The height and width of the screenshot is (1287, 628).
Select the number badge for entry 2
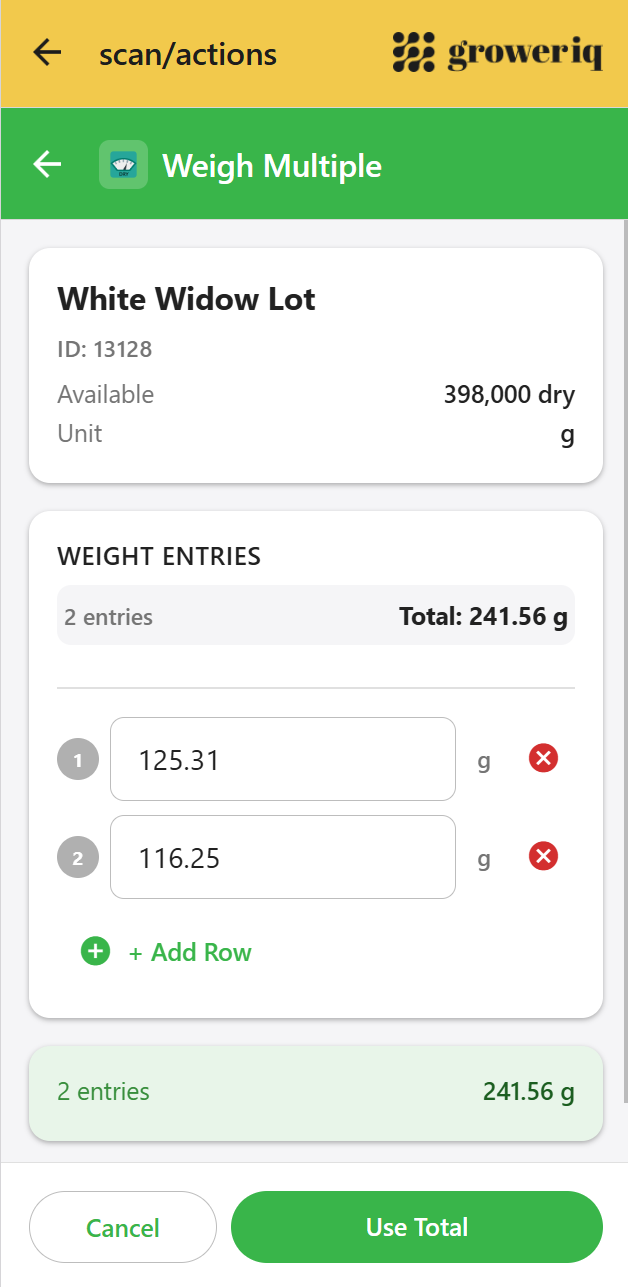pos(77,857)
